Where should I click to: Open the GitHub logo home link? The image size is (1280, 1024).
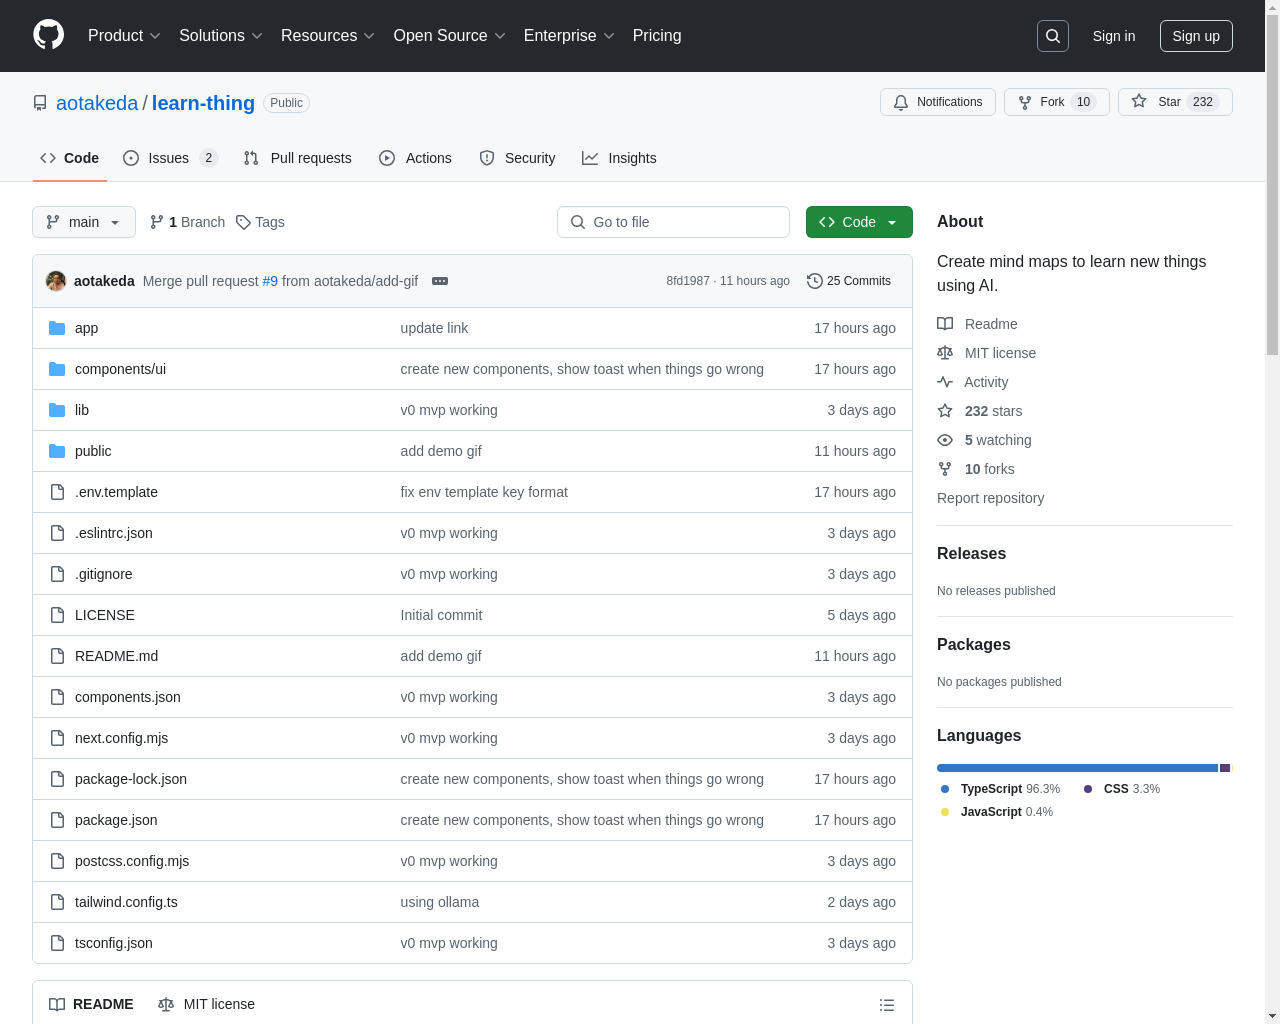pos(48,35)
